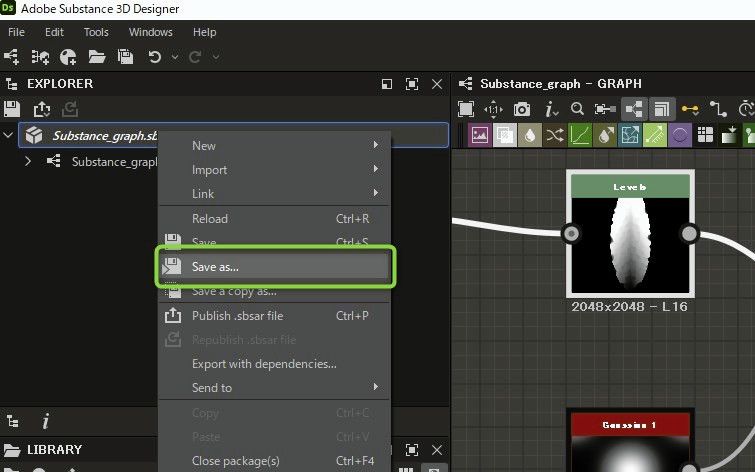This screenshot has height=472, width=755.
Task: Open the Link submenu
Action: click(x=273, y=194)
